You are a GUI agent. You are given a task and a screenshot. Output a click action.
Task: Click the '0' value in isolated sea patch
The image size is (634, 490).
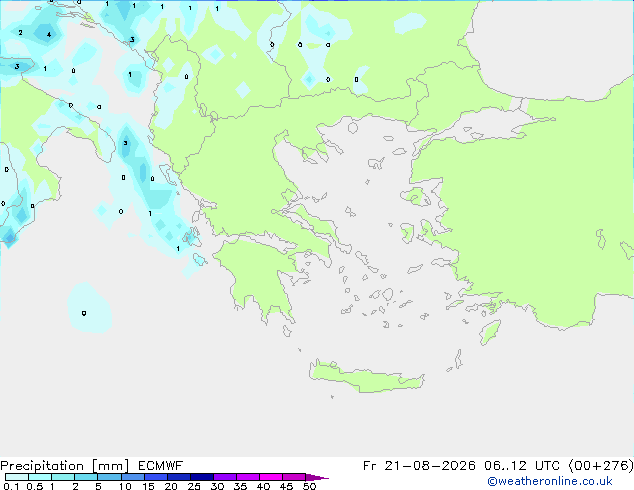(x=84, y=313)
